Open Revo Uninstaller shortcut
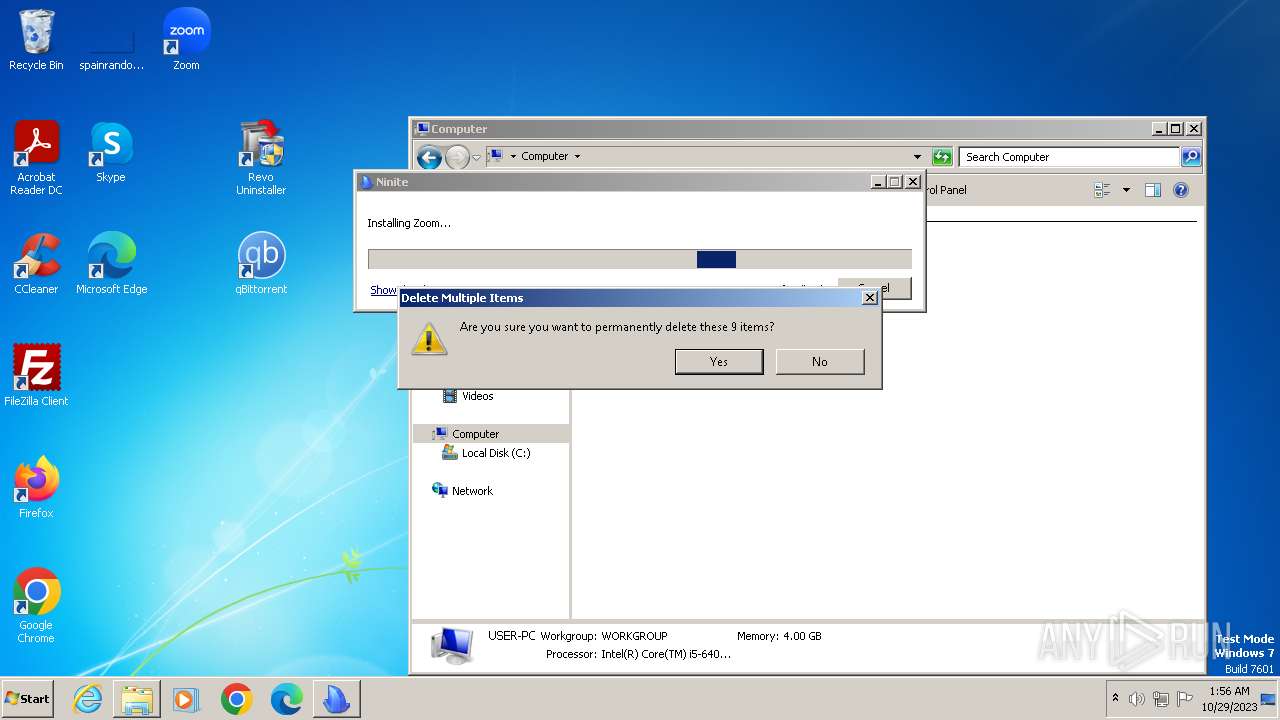This screenshot has width=1280, height=720. point(261,158)
